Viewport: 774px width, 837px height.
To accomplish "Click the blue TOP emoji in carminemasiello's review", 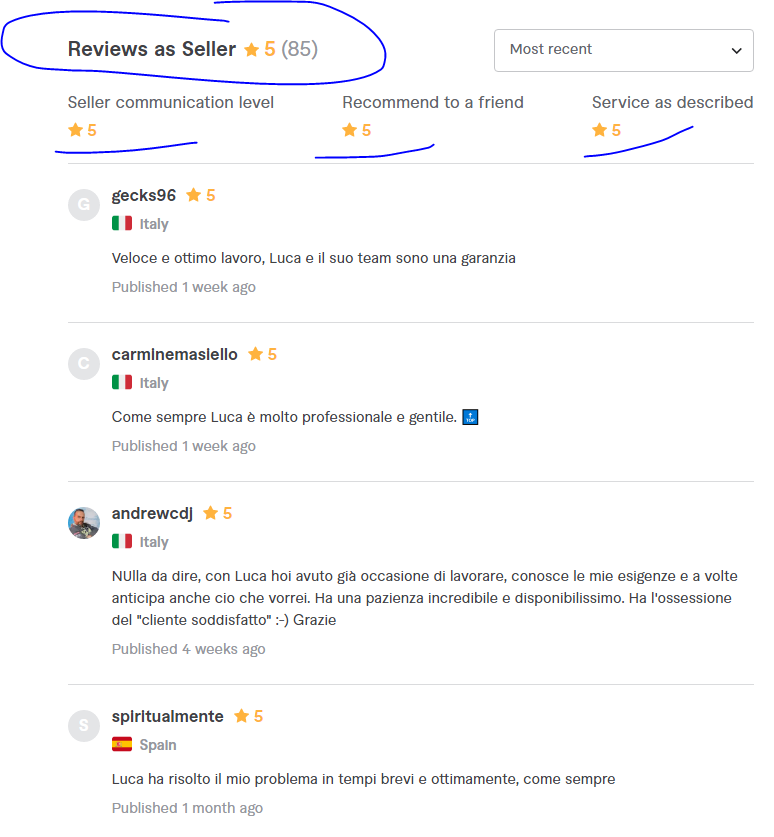I will (470, 417).
